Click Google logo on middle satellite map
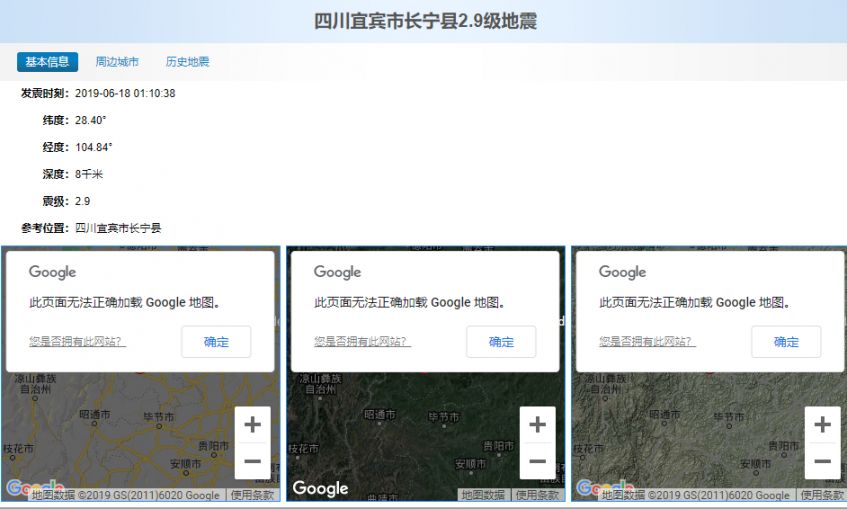Image resolution: width=847 pixels, height=509 pixels. pyautogui.click(x=320, y=488)
